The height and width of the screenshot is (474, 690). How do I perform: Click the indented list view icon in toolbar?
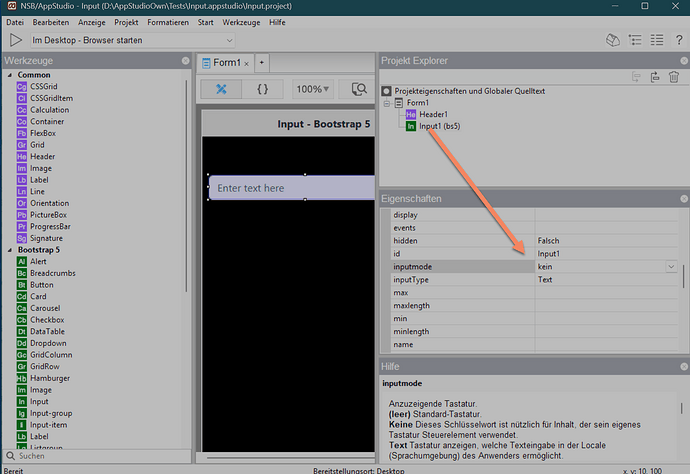tap(635, 40)
